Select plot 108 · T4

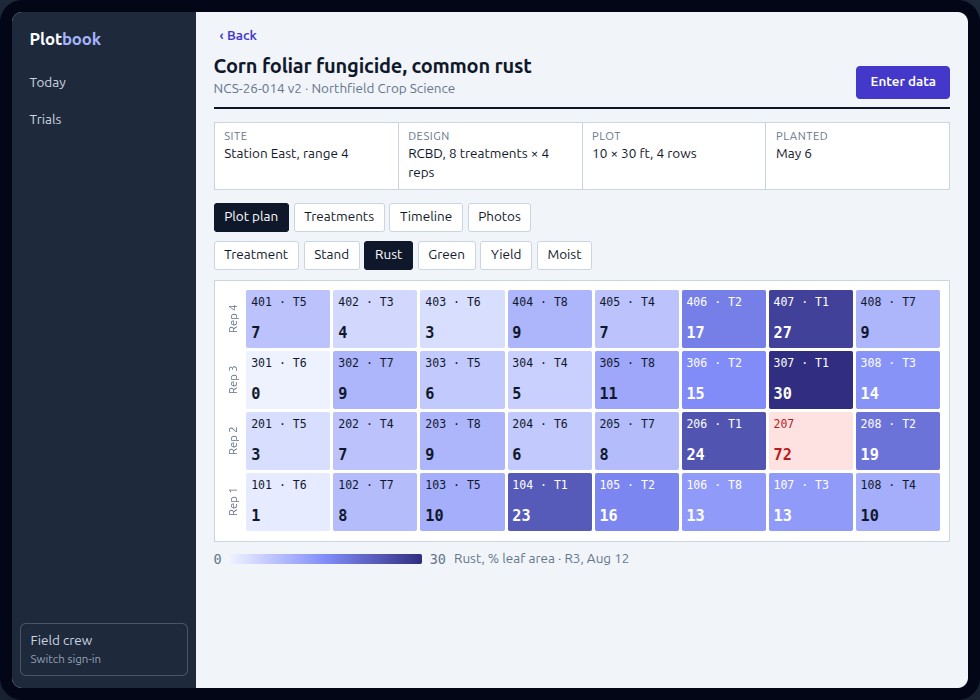point(898,502)
